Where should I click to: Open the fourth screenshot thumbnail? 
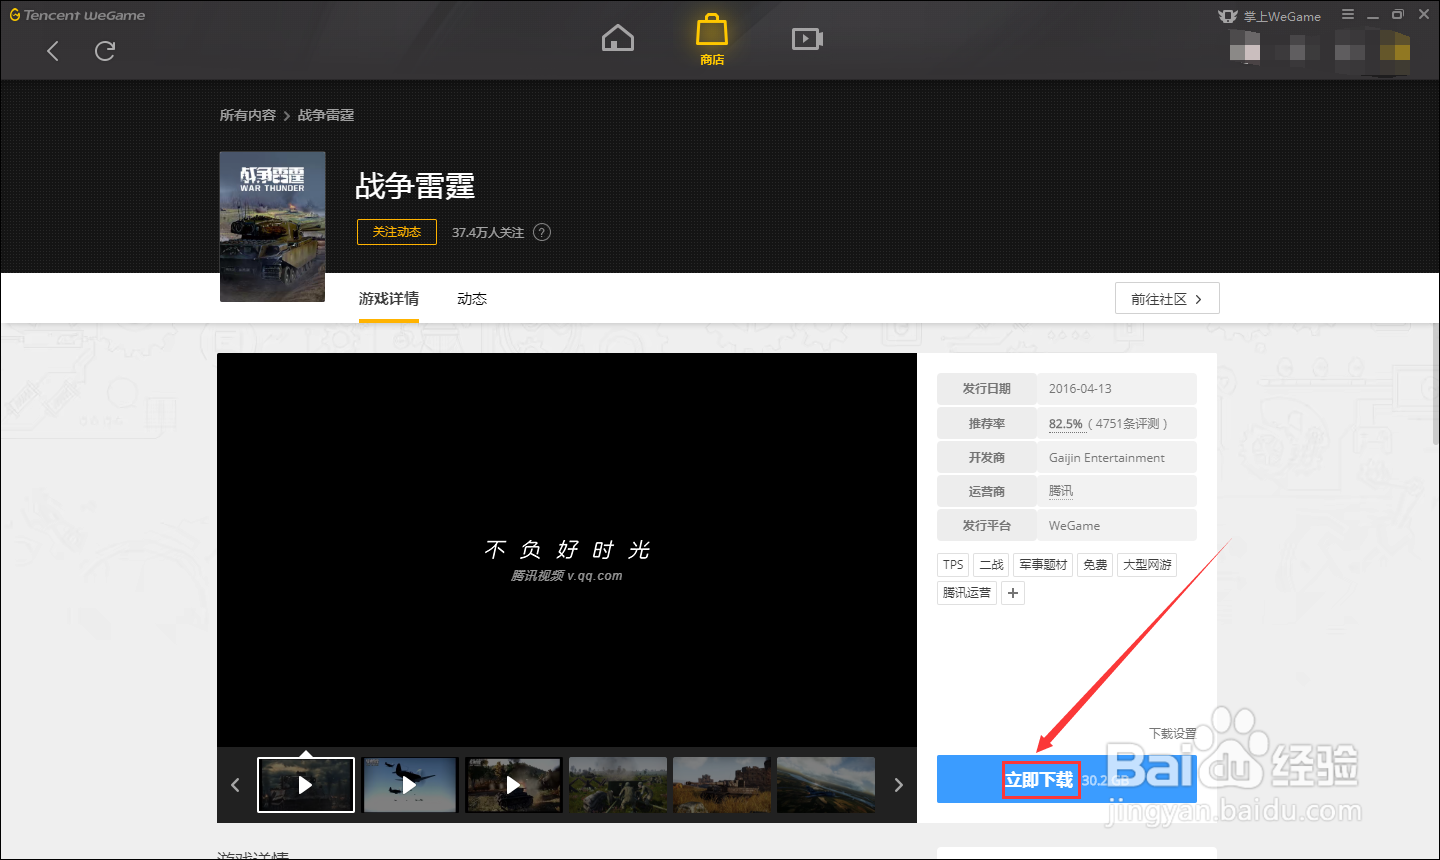coord(618,785)
